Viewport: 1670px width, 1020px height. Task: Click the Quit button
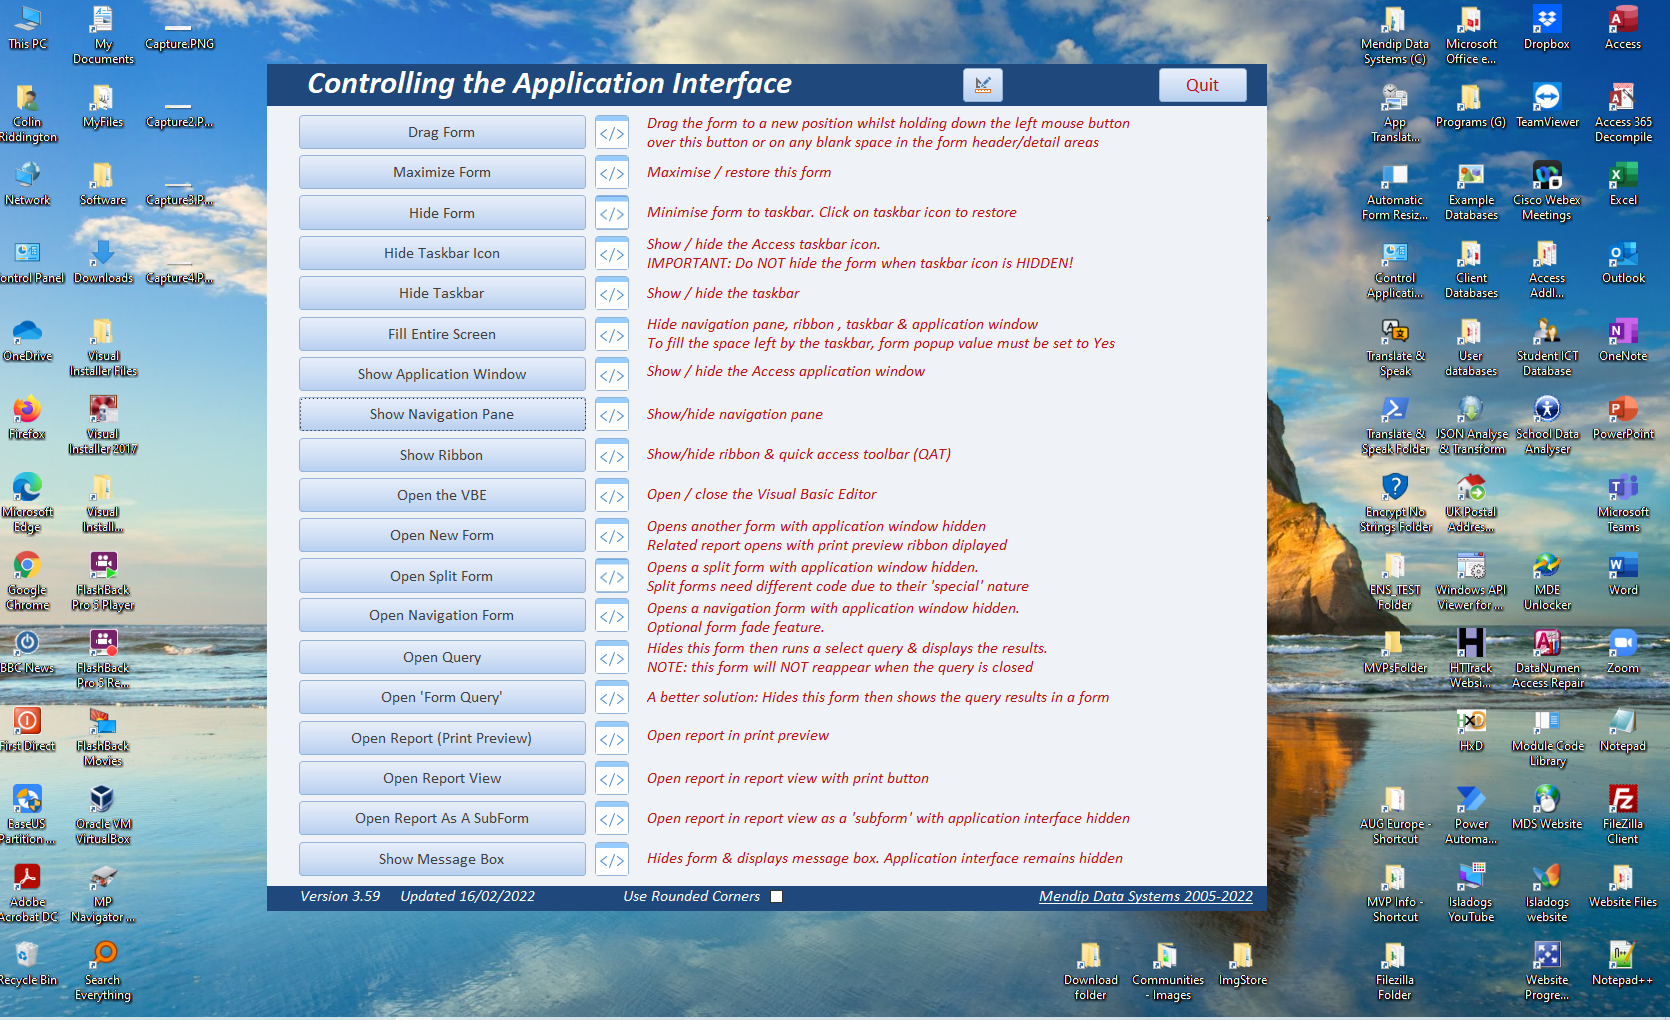(1202, 85)
